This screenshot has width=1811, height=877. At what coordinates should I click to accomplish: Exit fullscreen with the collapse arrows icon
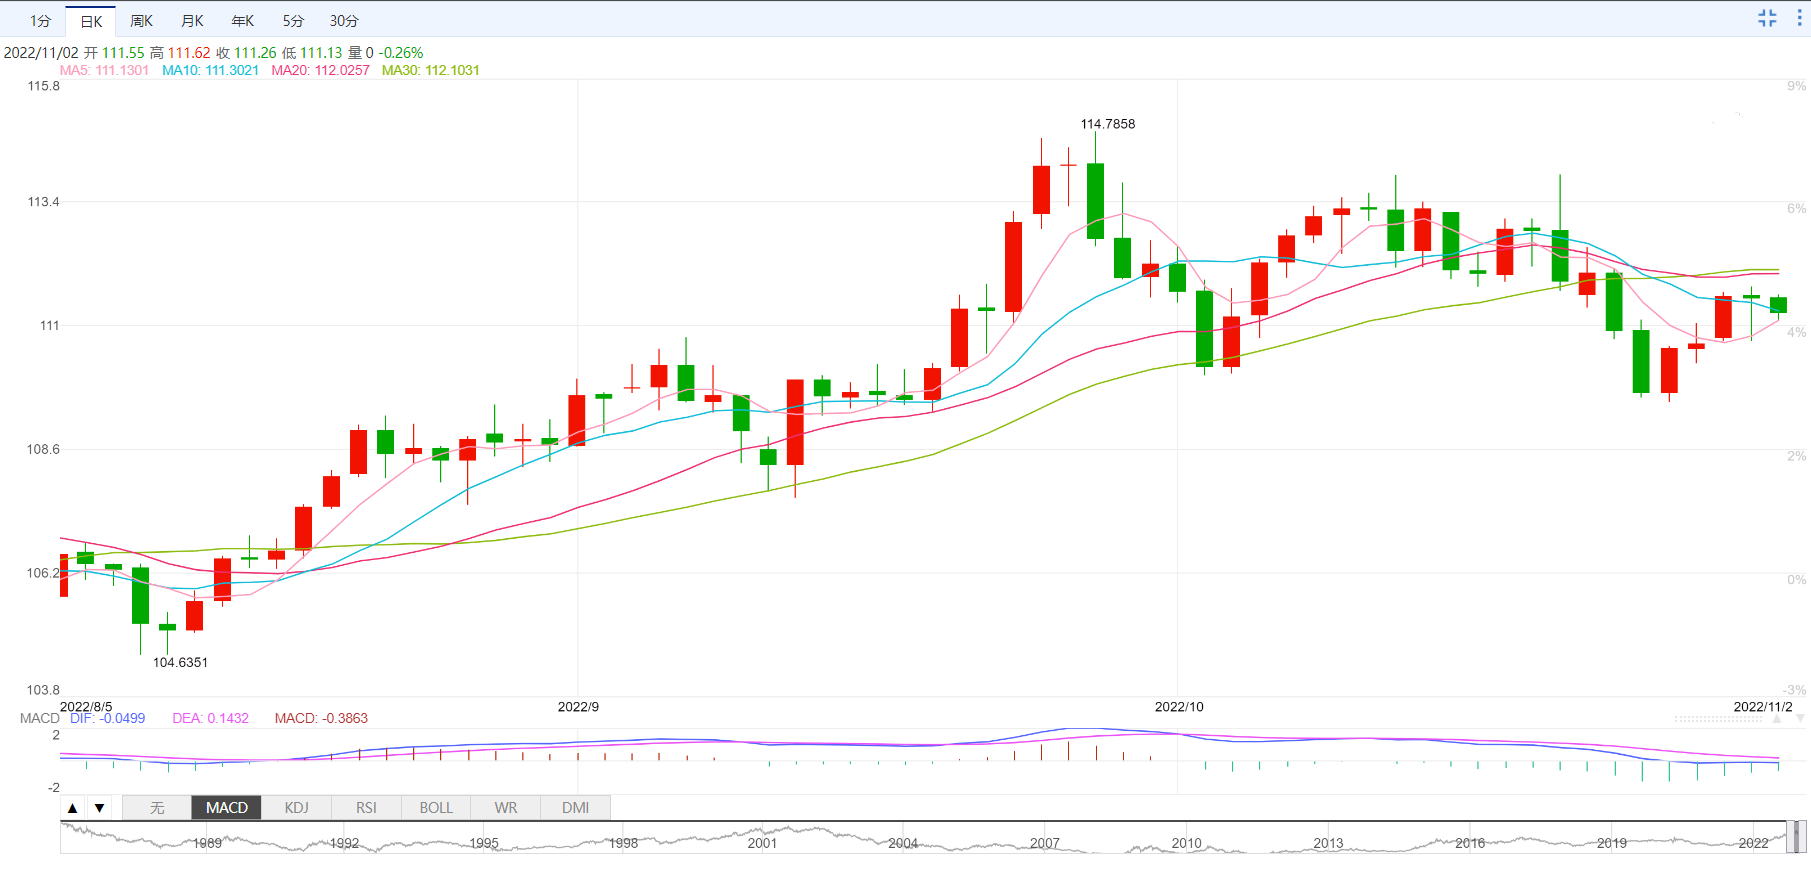[1767, 18]
